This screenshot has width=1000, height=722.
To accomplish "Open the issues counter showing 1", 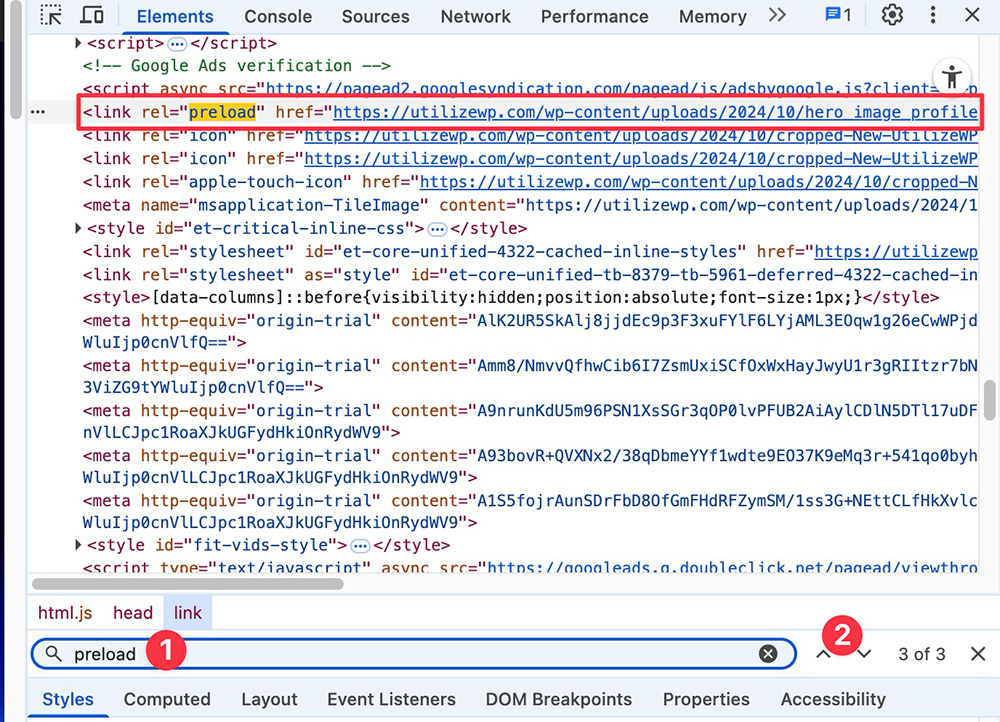I will (x=838, y=15).
